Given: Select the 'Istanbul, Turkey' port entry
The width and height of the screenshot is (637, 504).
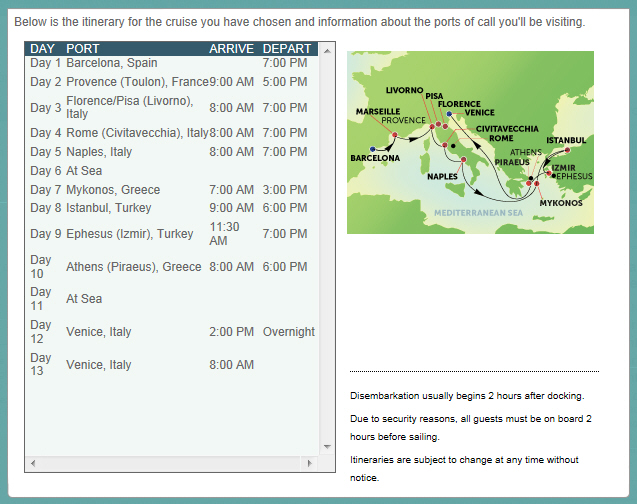Looking at the screenshot, I should pyautogui.click(x=108, y=208).
